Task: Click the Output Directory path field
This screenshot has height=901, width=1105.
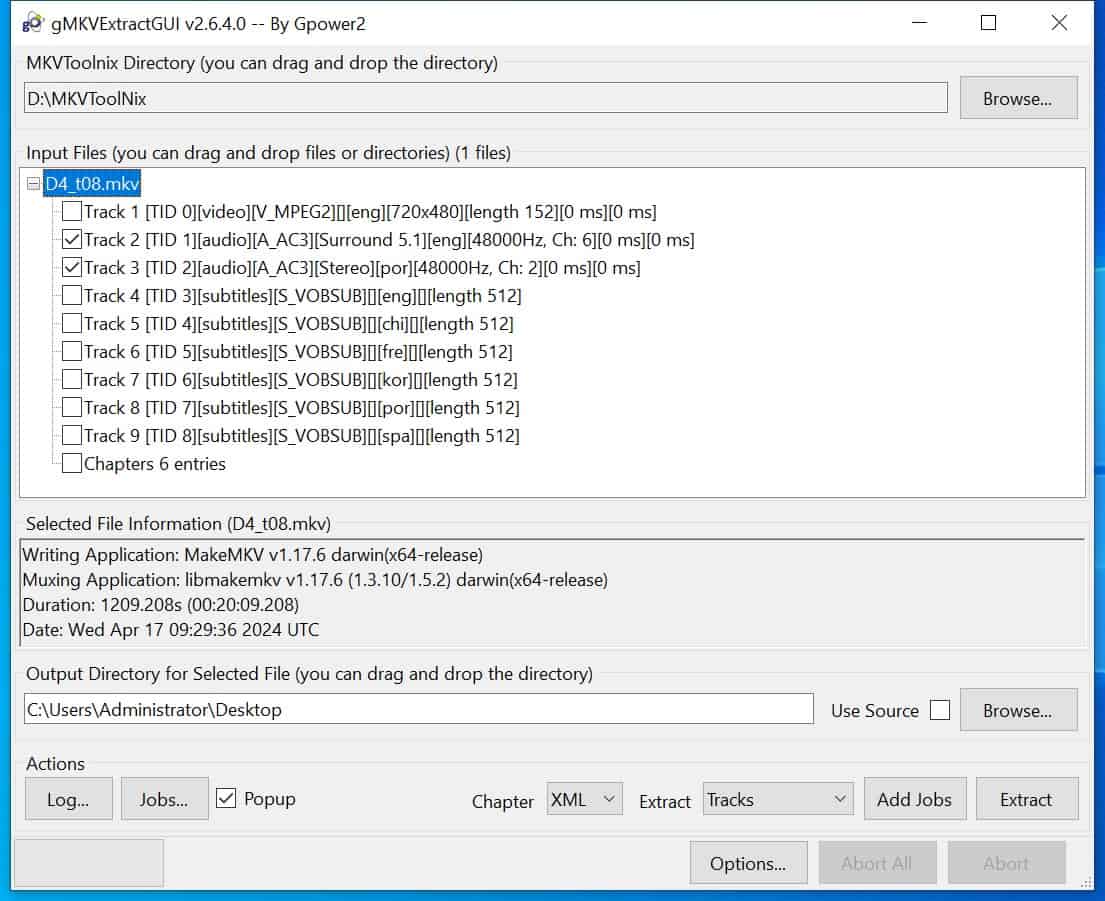Action: pos(418,710)
